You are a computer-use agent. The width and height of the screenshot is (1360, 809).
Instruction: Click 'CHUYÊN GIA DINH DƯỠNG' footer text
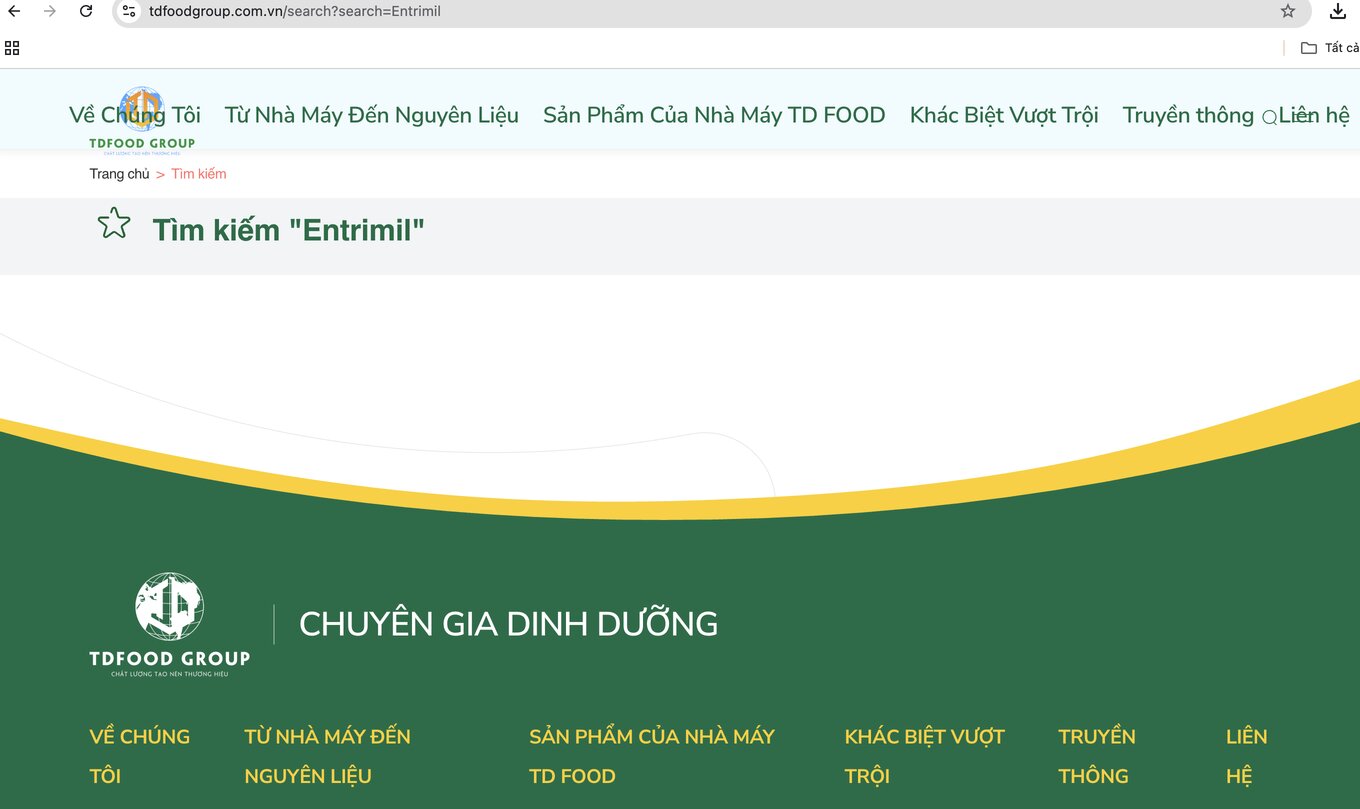(x=508, y=624)
